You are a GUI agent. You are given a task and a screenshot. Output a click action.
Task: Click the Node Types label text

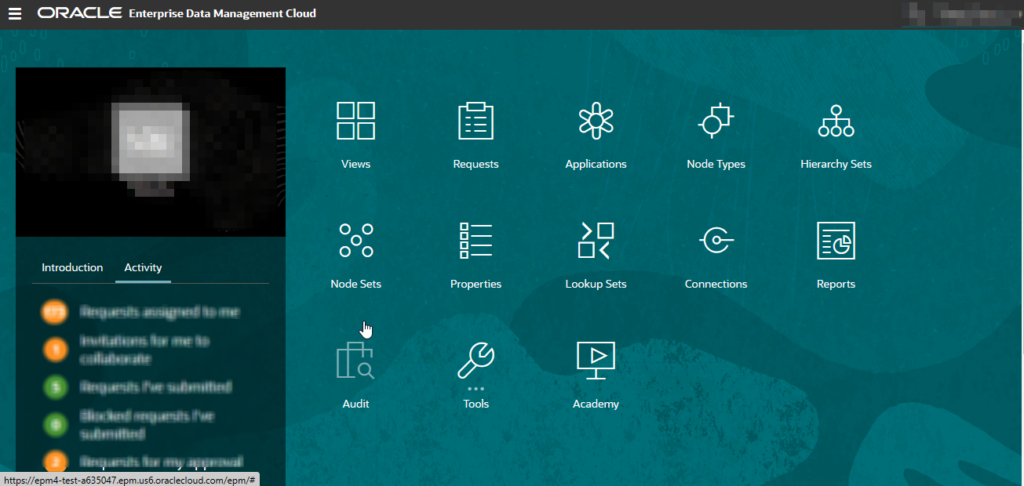[x=716, y=164]
